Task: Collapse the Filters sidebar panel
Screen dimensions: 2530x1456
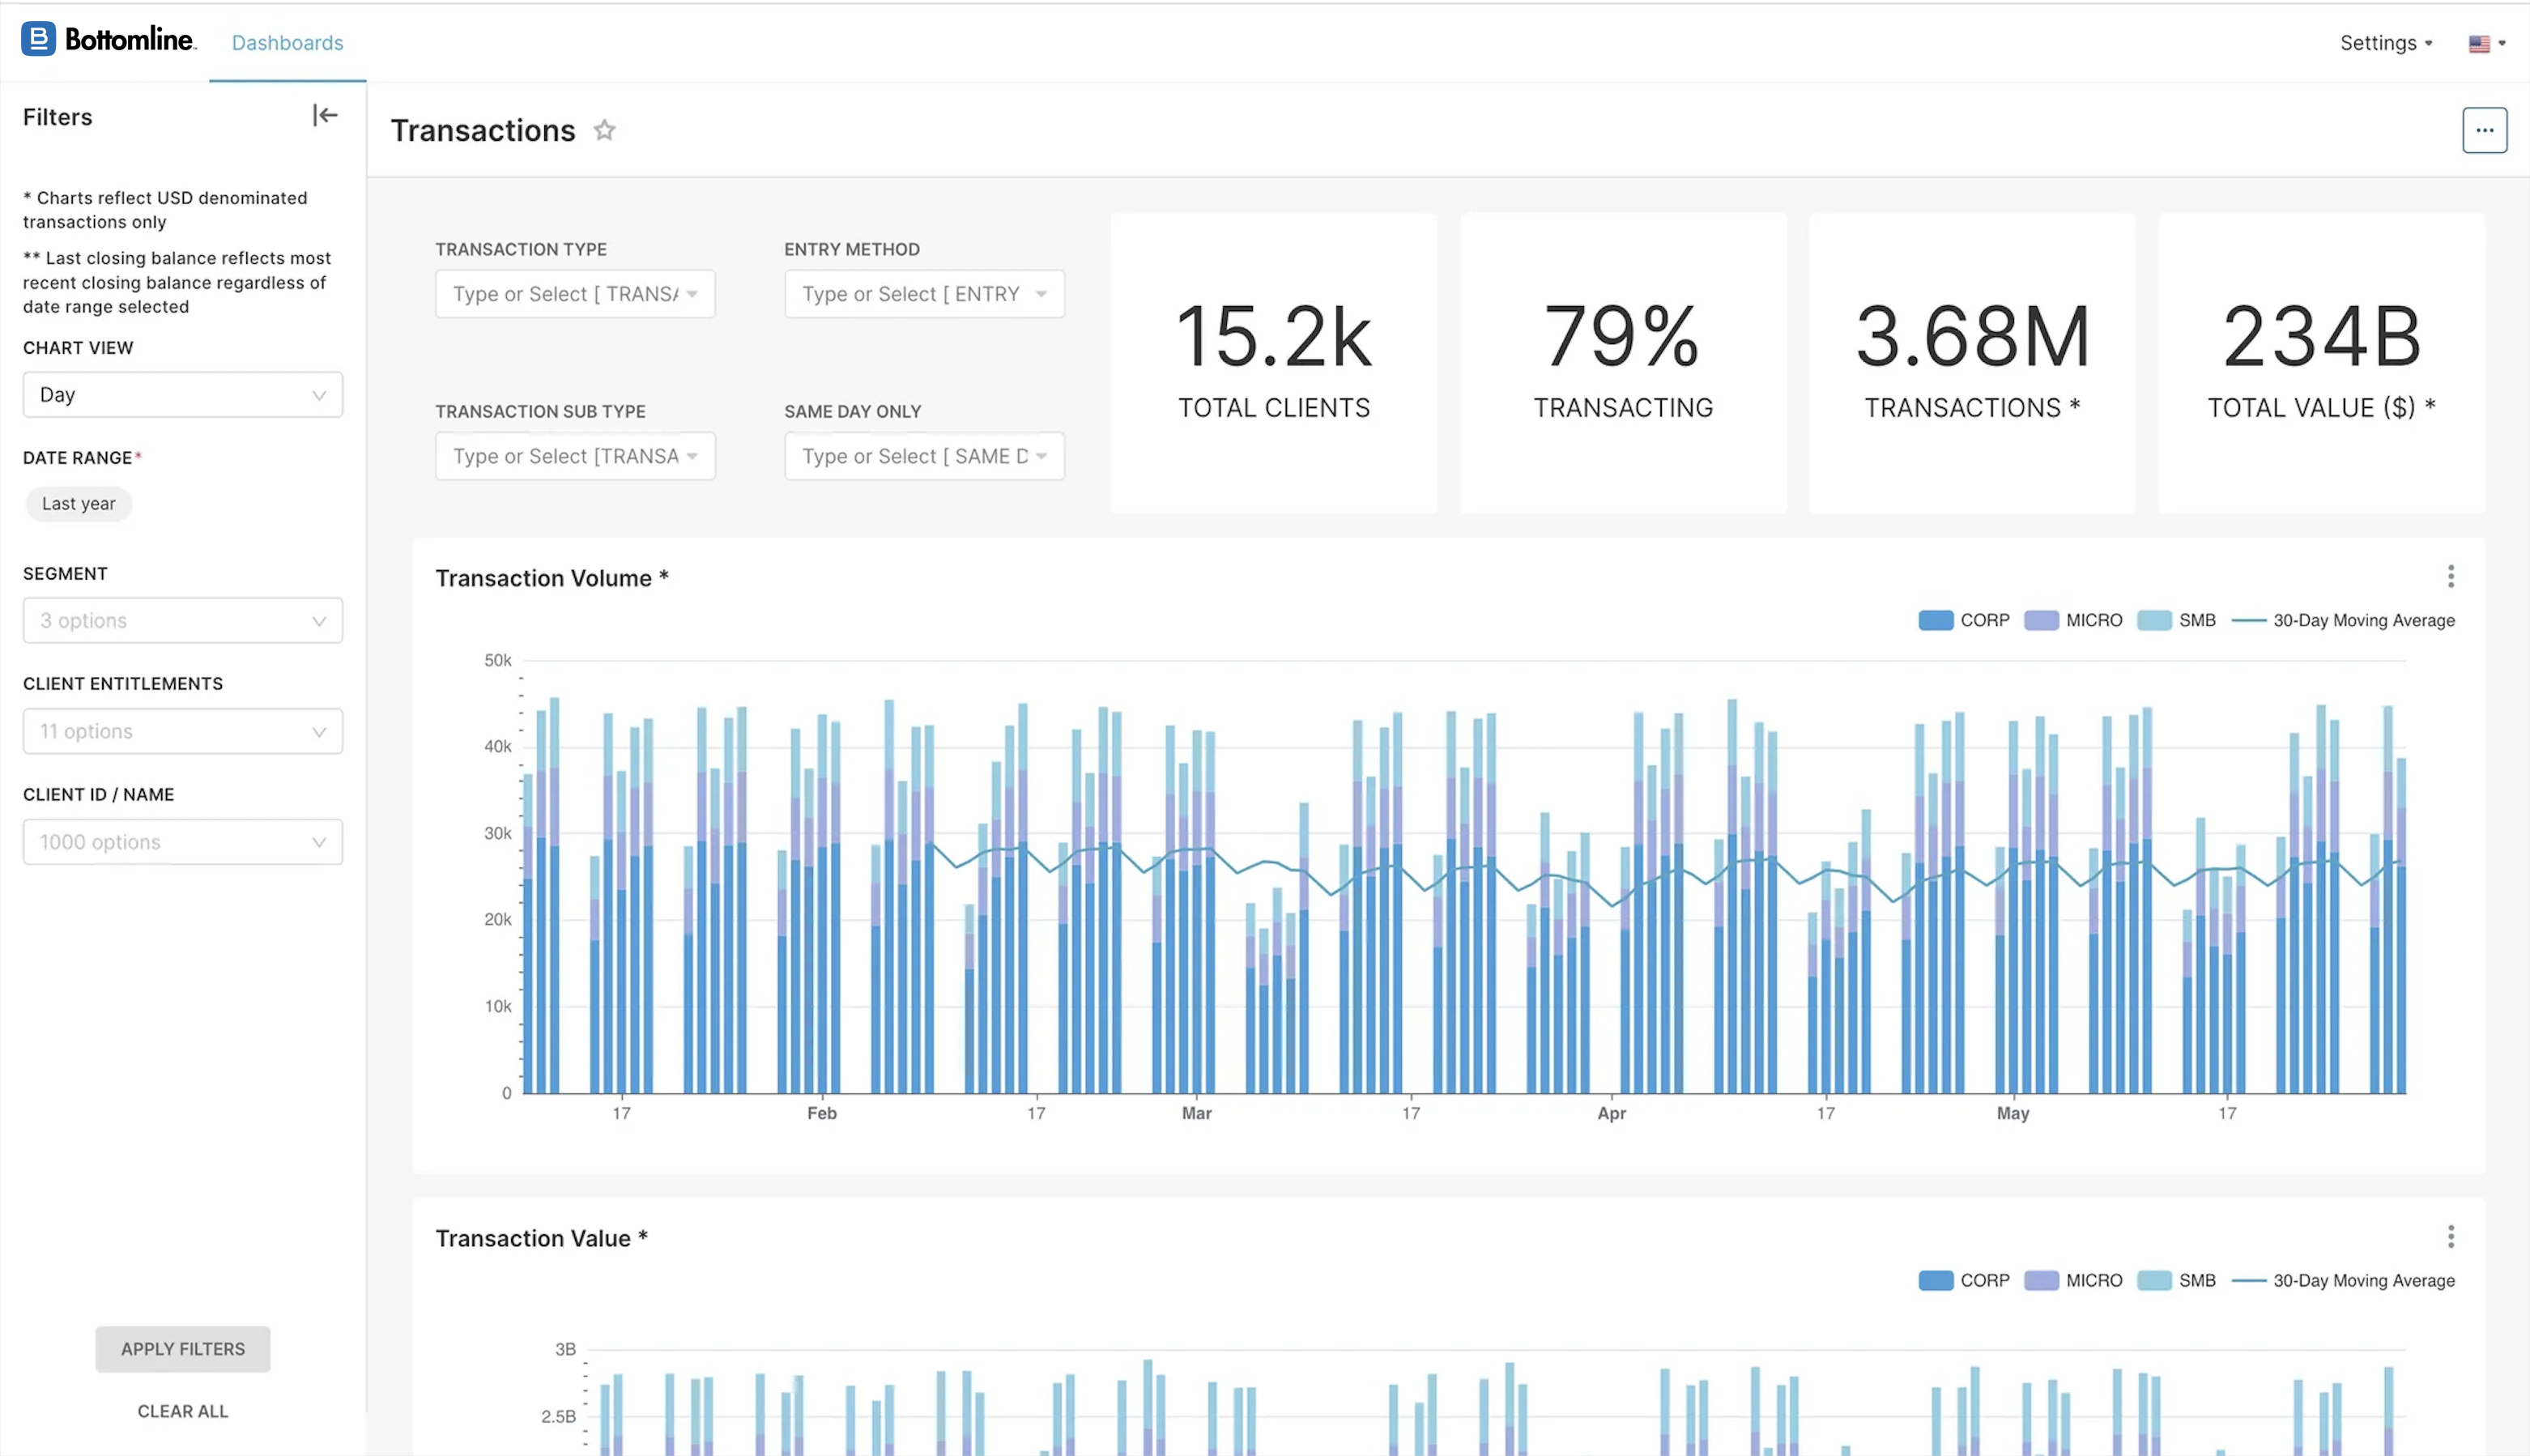Action: (x=325, y=116)
